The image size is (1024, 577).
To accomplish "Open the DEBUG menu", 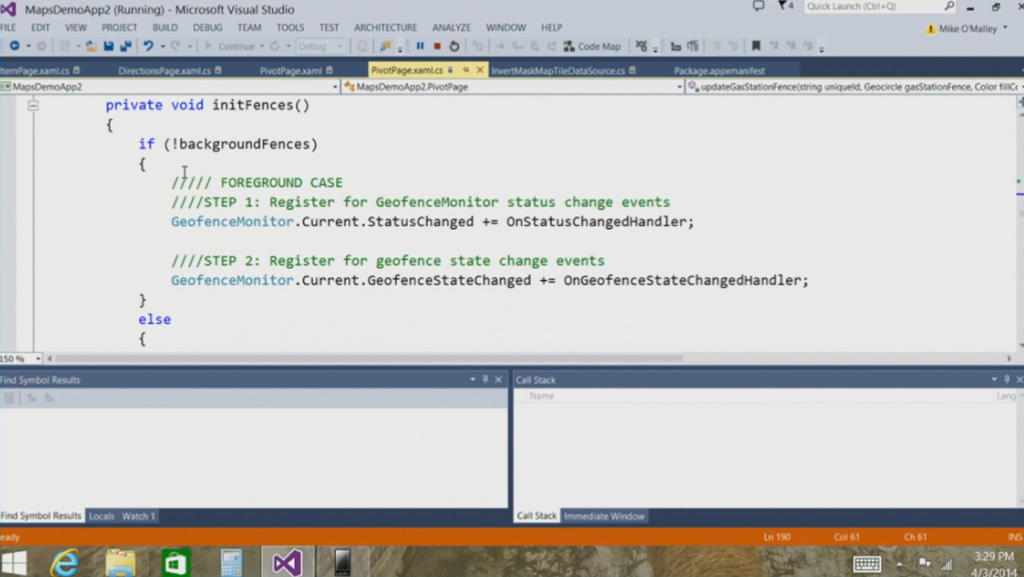I will pyautogui.click(x=208, y=27).
